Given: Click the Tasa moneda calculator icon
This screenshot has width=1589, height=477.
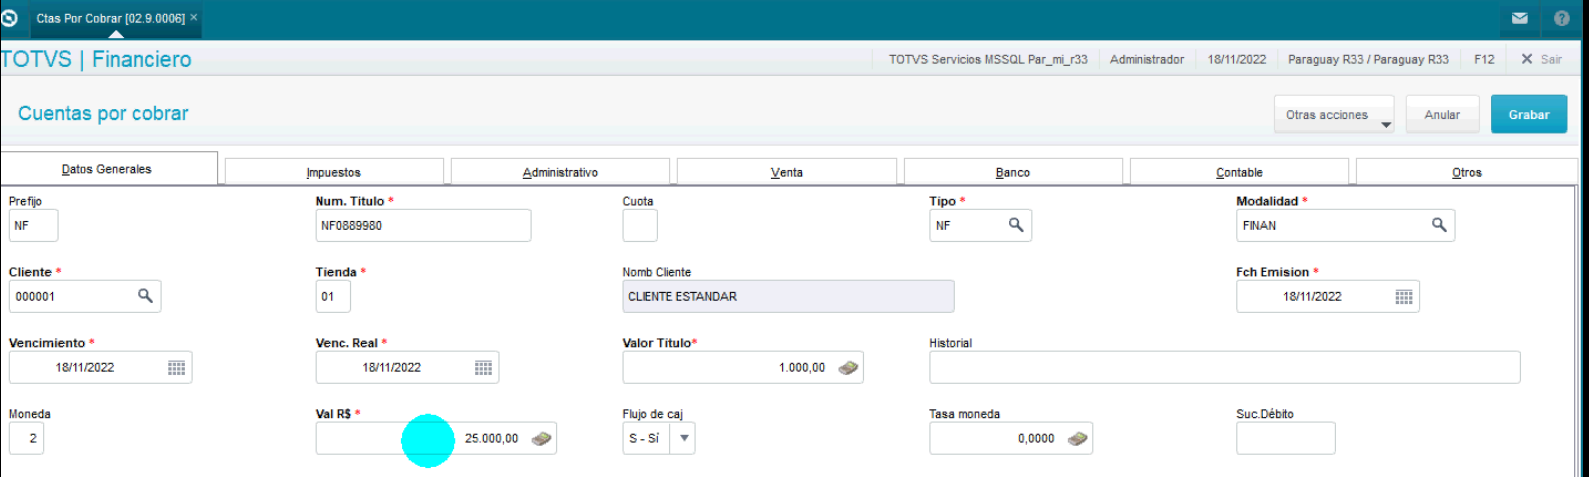Looking at the screenshot, I should 1077,438.
